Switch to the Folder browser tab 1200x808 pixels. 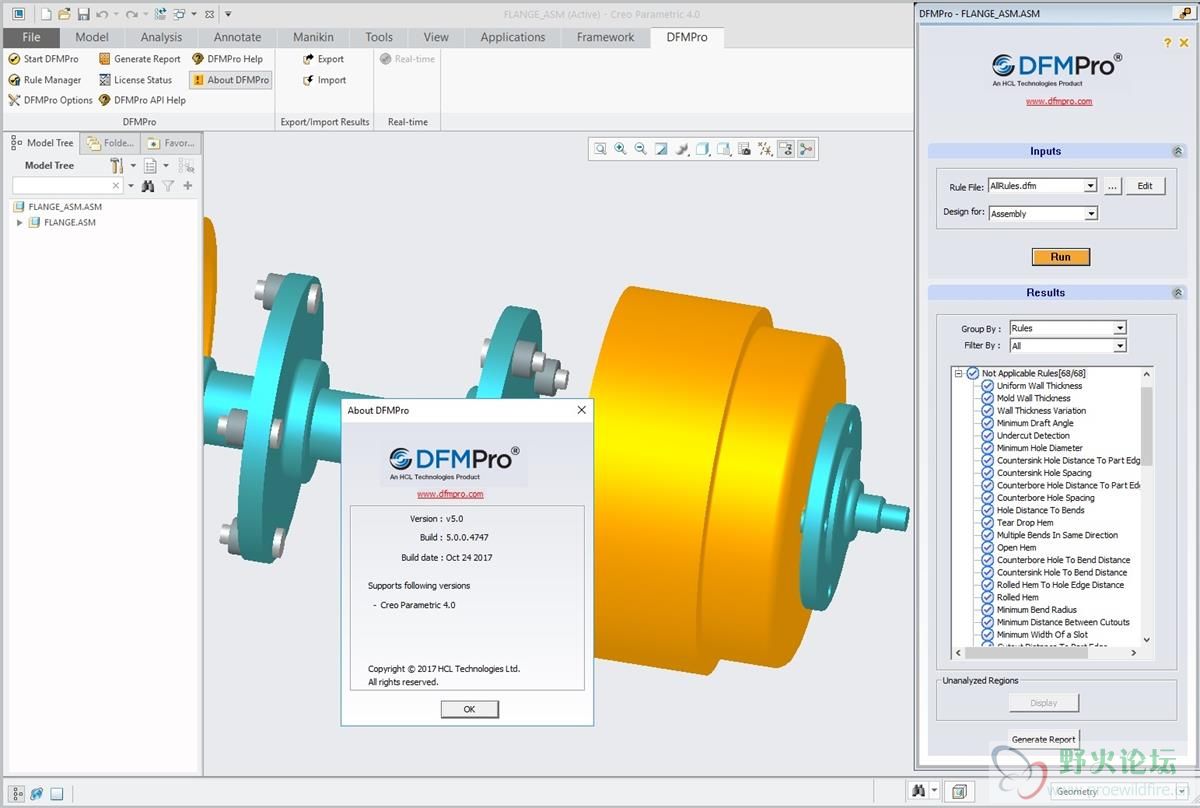point(110,143)
